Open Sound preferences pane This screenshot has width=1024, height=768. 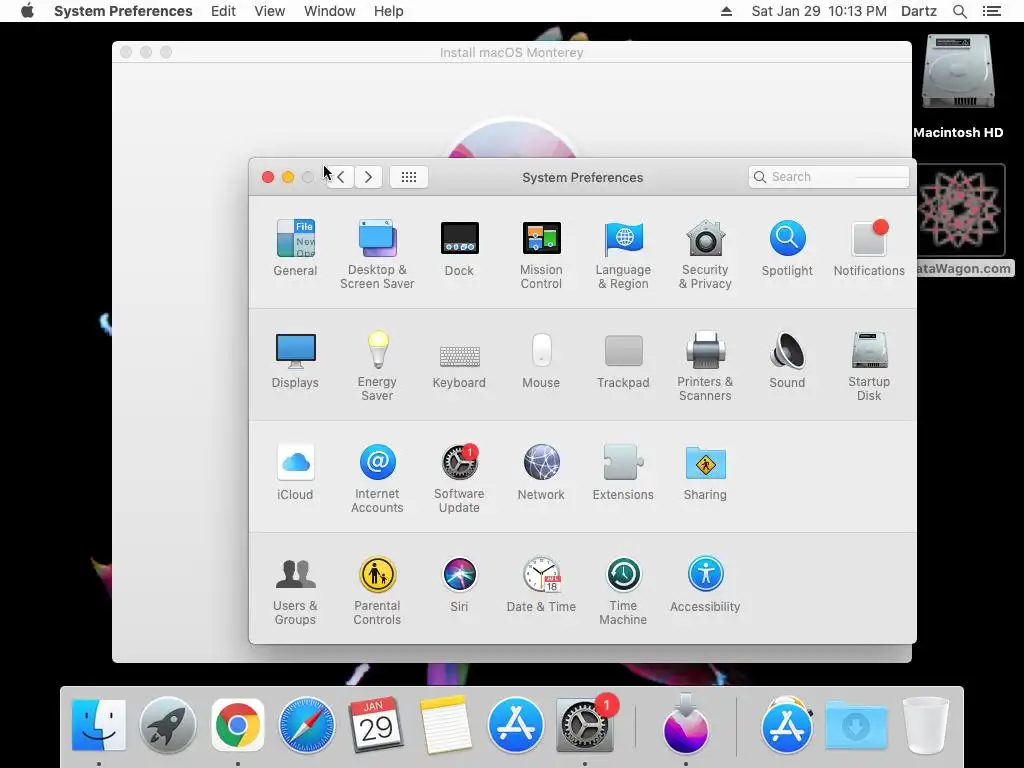[x=787, y=360]
